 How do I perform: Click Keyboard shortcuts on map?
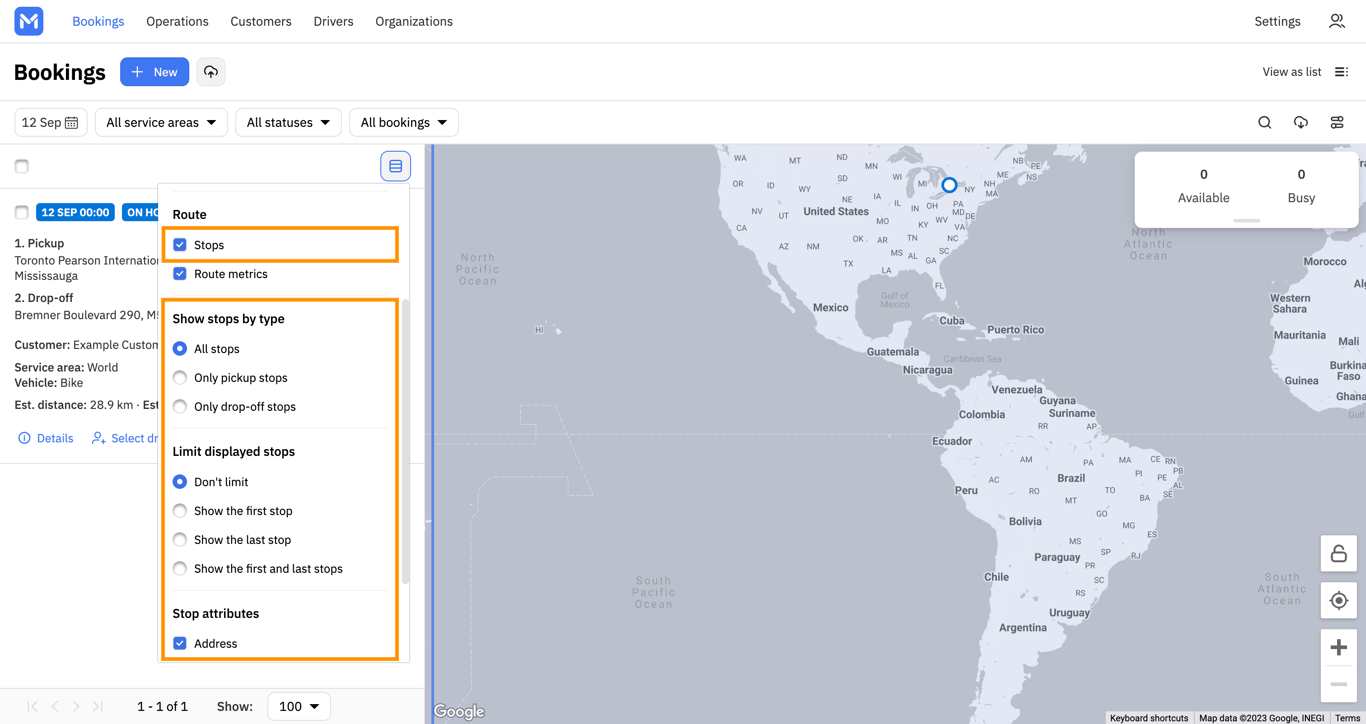pyautogui.click(x=1149, y=718)
